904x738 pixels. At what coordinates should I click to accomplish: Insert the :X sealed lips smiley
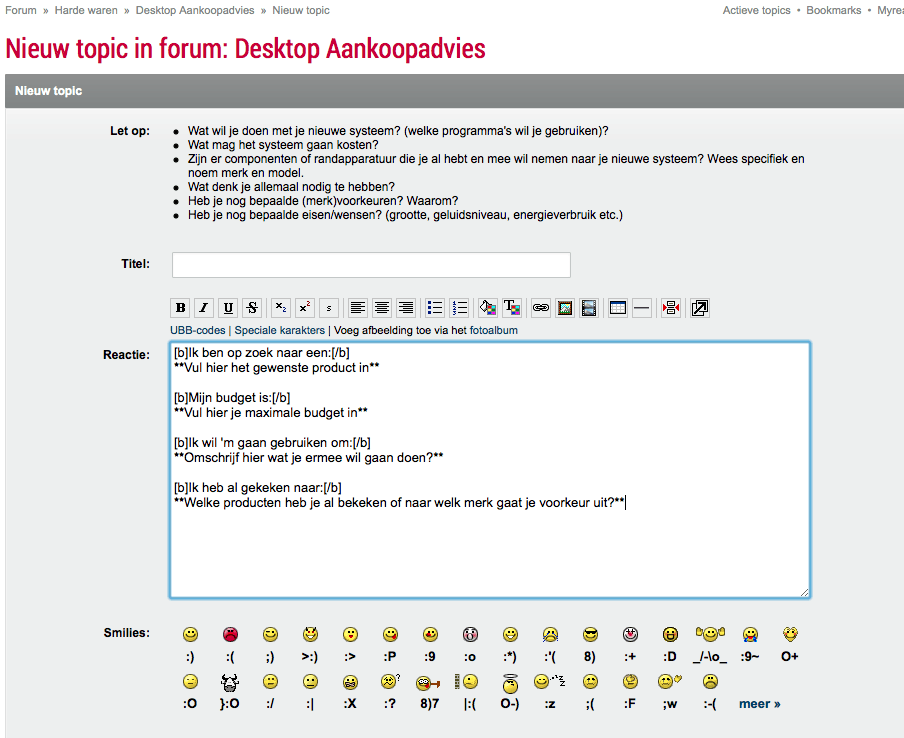[350, 682]
